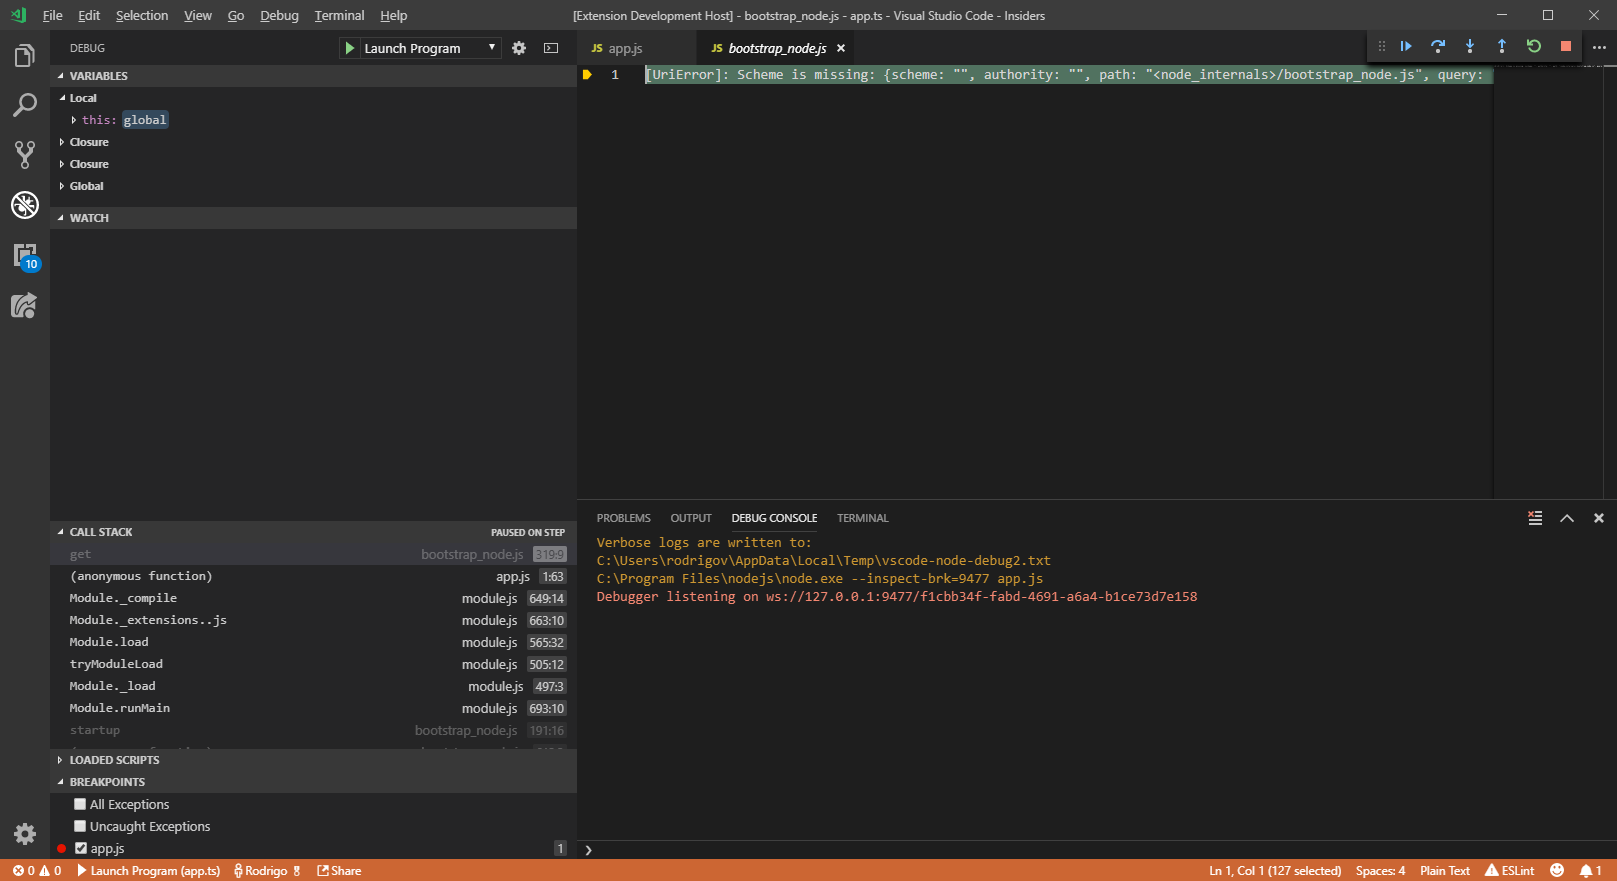Clear the debug console output

tap(1535, 518)
